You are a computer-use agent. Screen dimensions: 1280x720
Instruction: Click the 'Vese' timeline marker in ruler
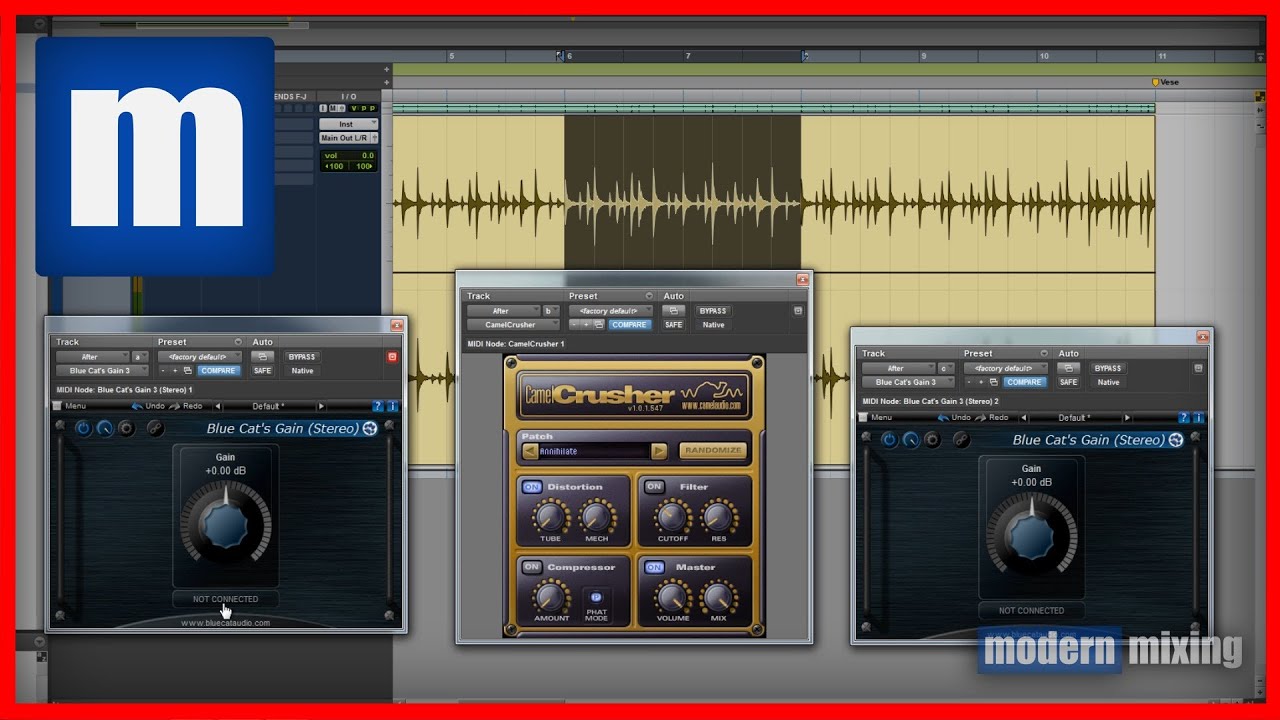(1166, 82)
